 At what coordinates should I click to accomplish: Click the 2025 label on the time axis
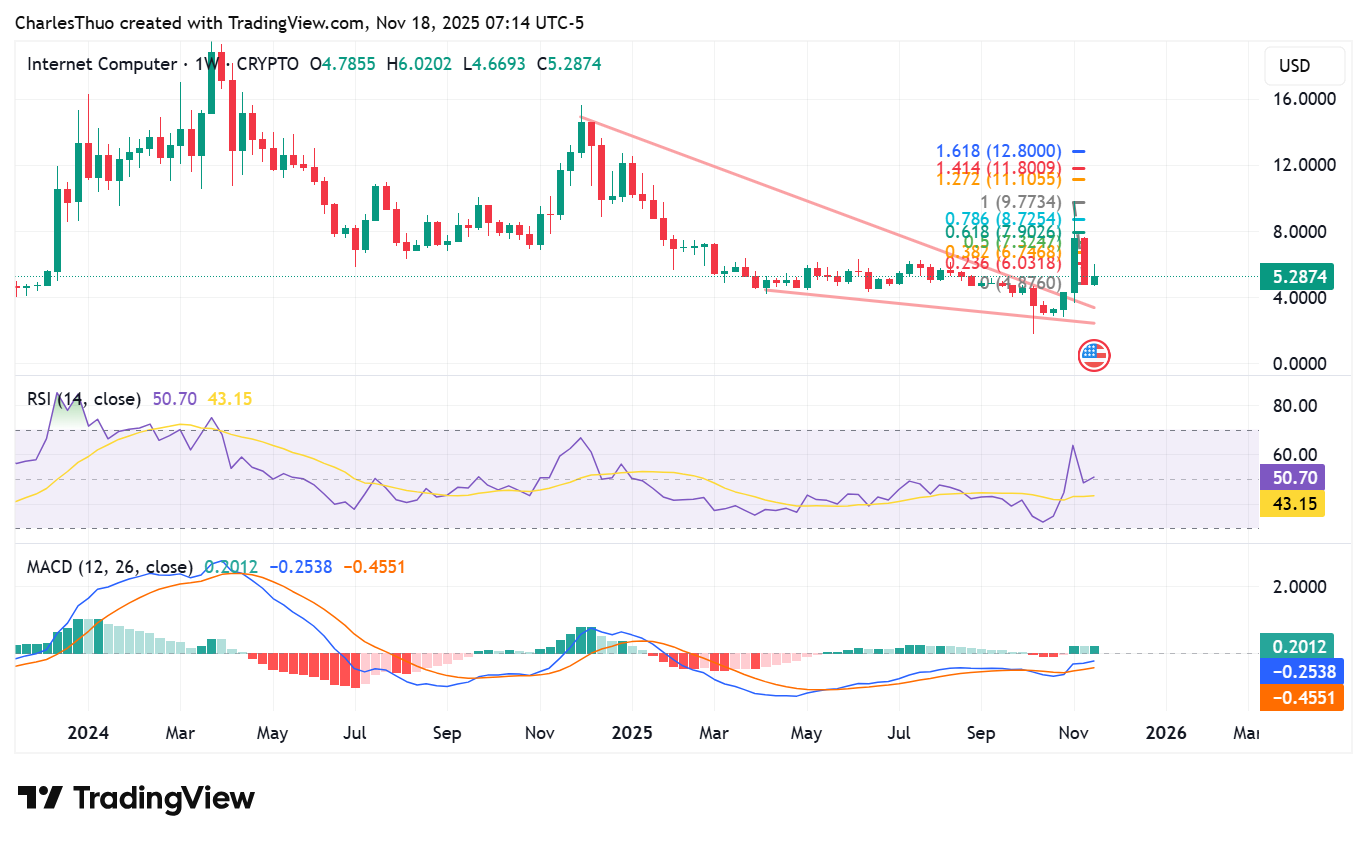(x=631, y=733)
